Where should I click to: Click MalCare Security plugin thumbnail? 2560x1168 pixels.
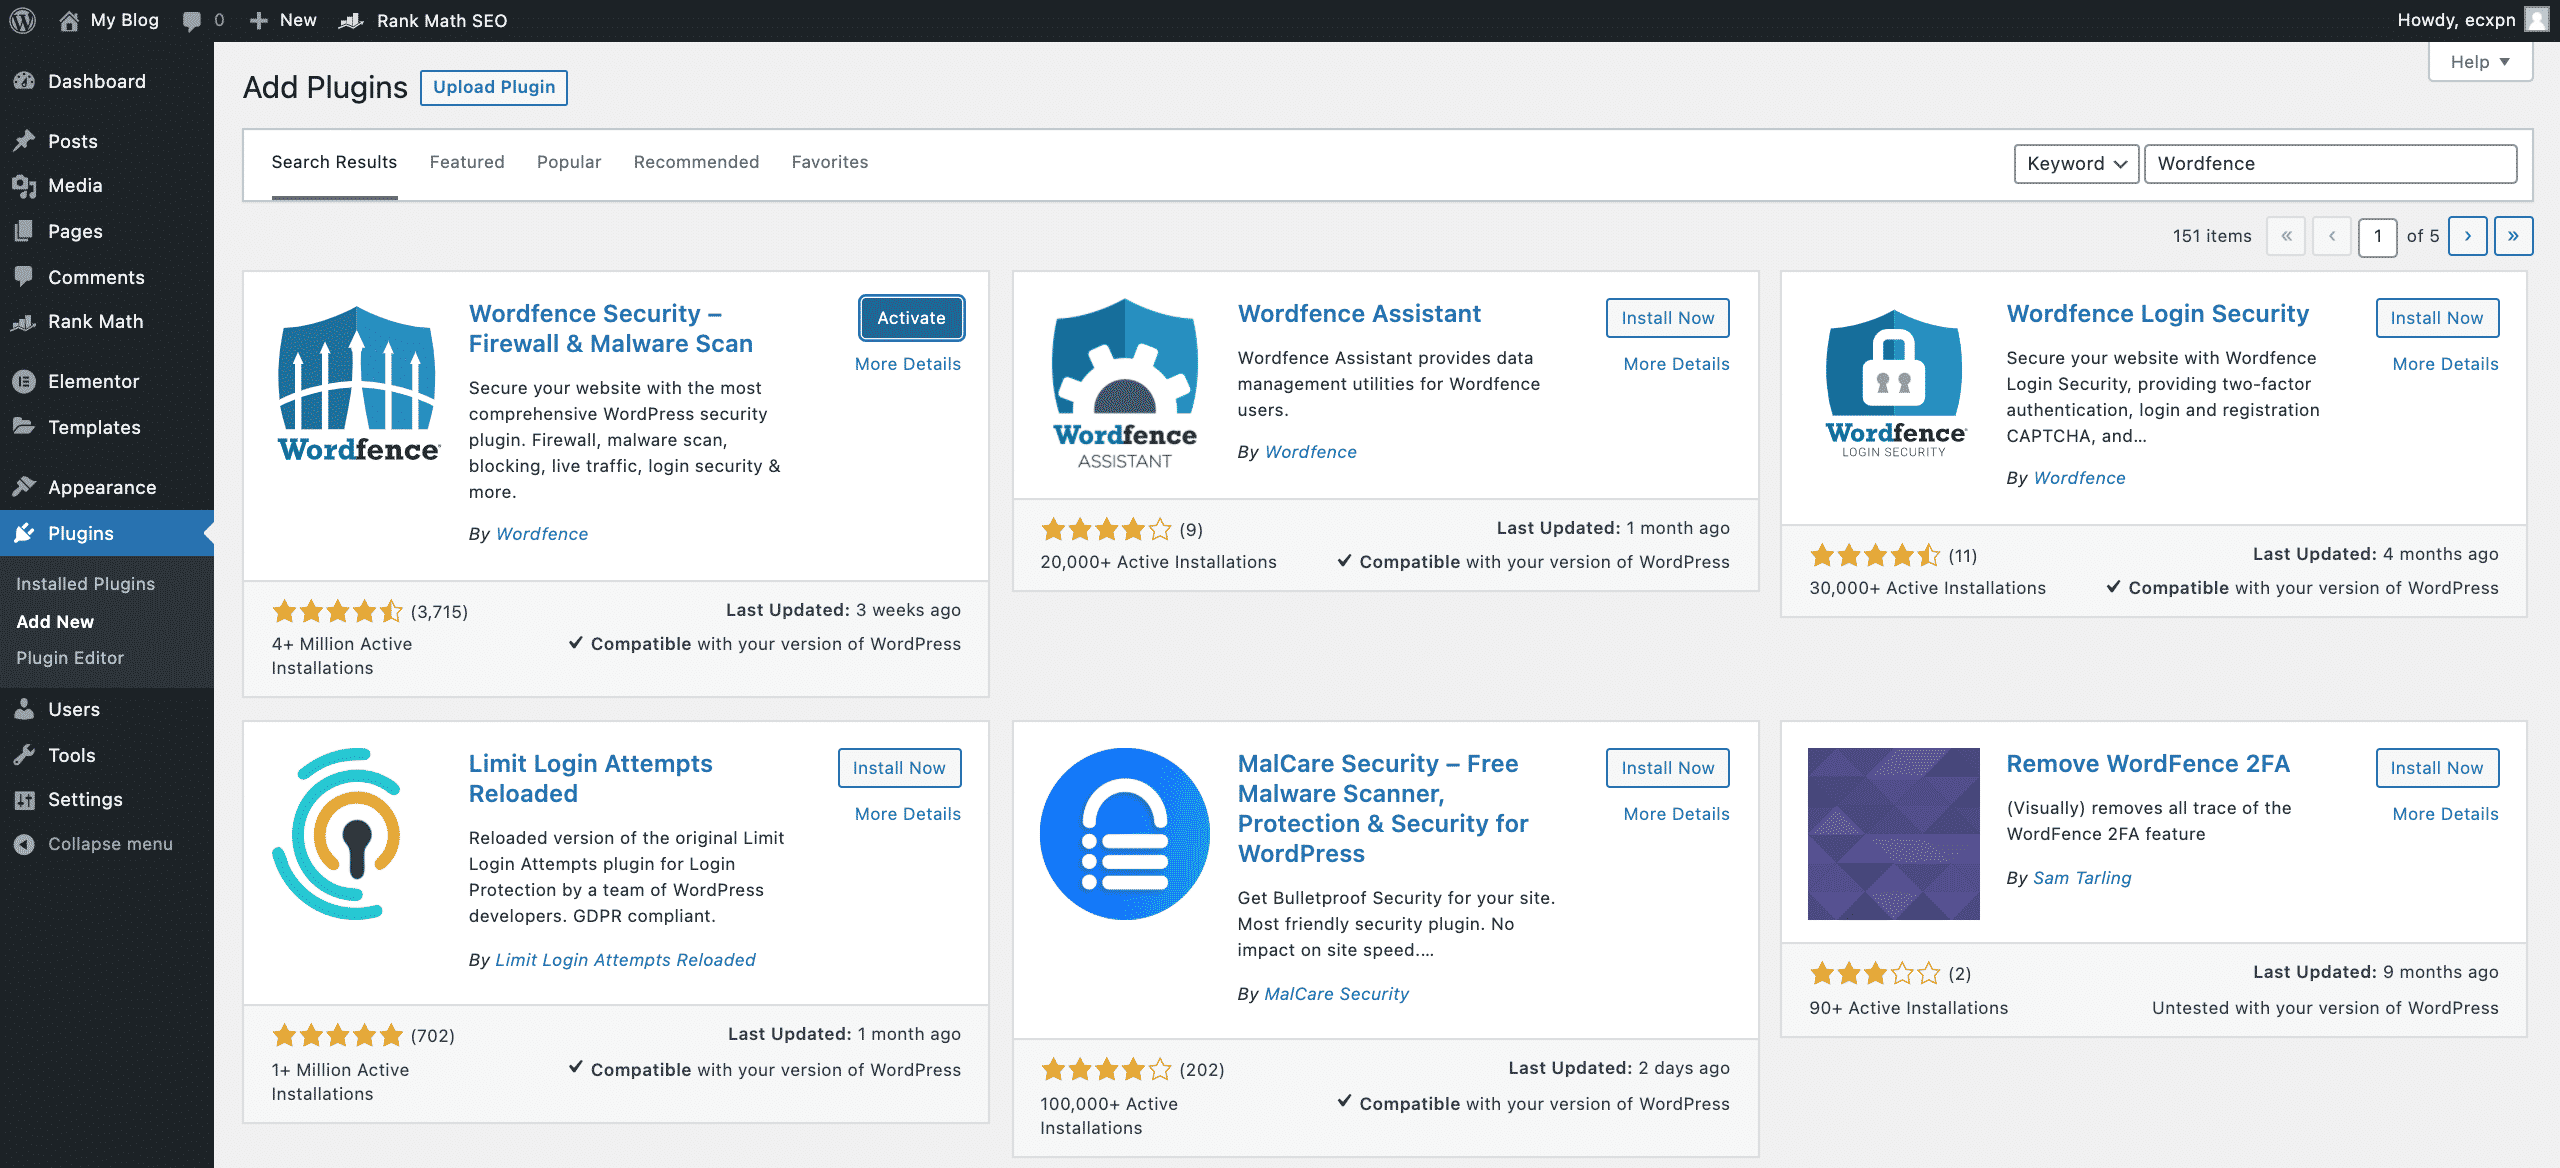click(1125, 834)
